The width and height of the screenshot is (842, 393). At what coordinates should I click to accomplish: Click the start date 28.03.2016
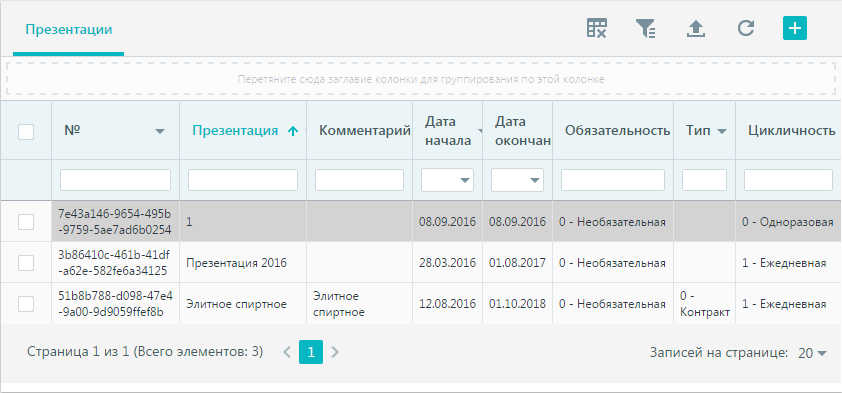[x=447, y=263]
